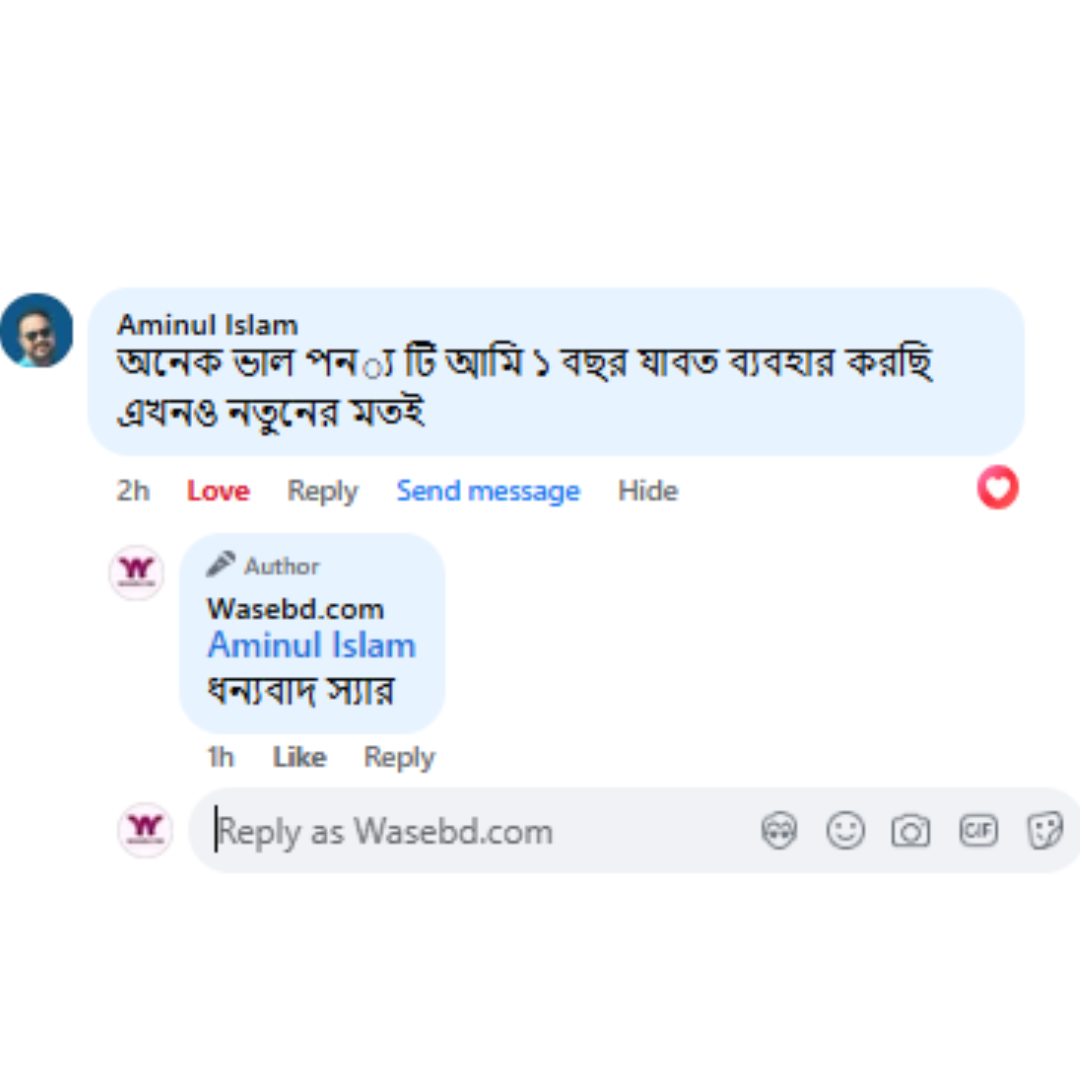
Task: Attach a photo using camera icon
Action: click(x=911, y=831)
